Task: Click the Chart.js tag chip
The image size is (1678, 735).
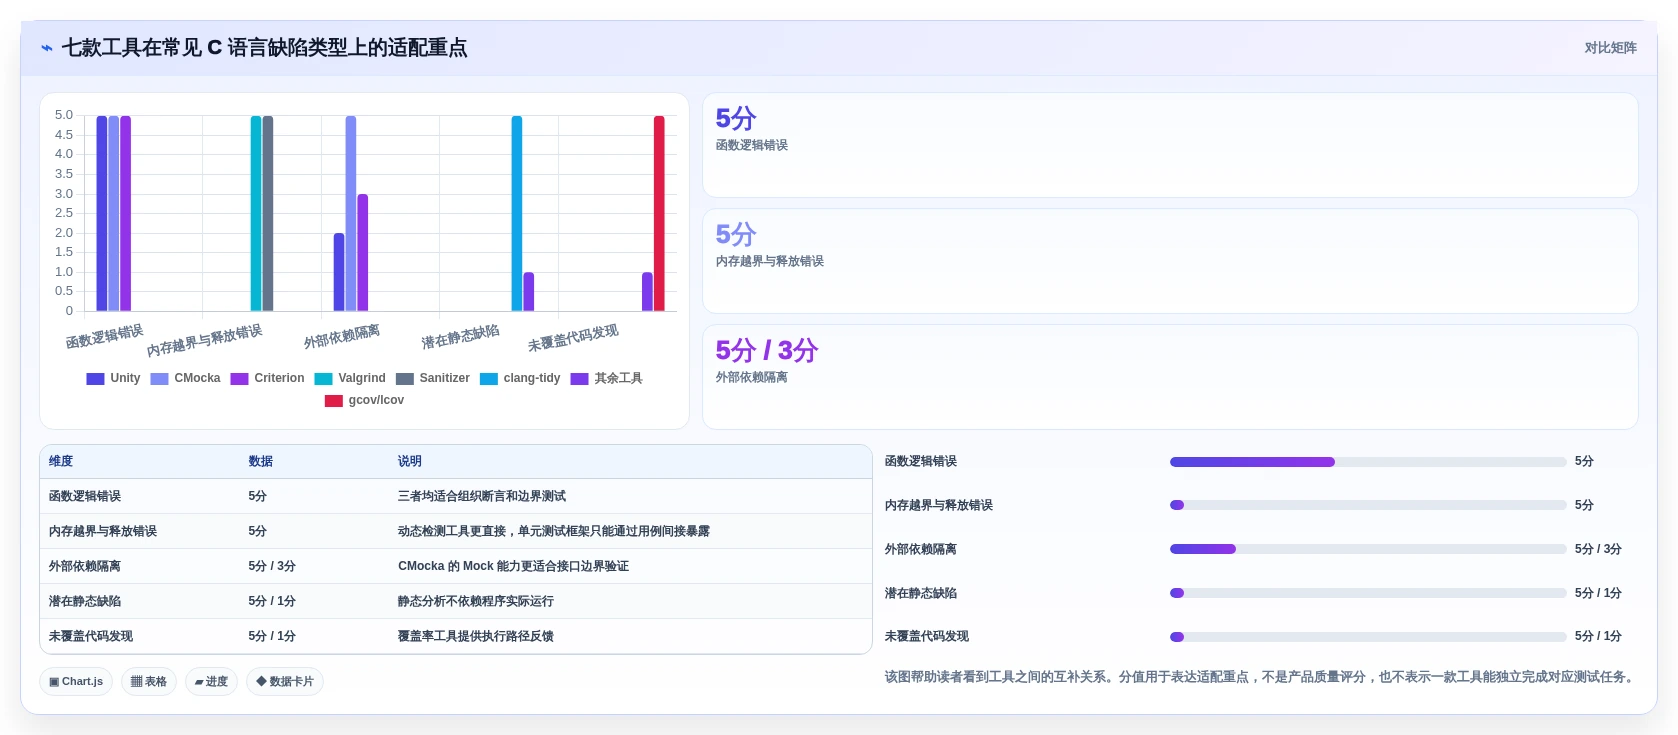Action: (x=76, y=682)
